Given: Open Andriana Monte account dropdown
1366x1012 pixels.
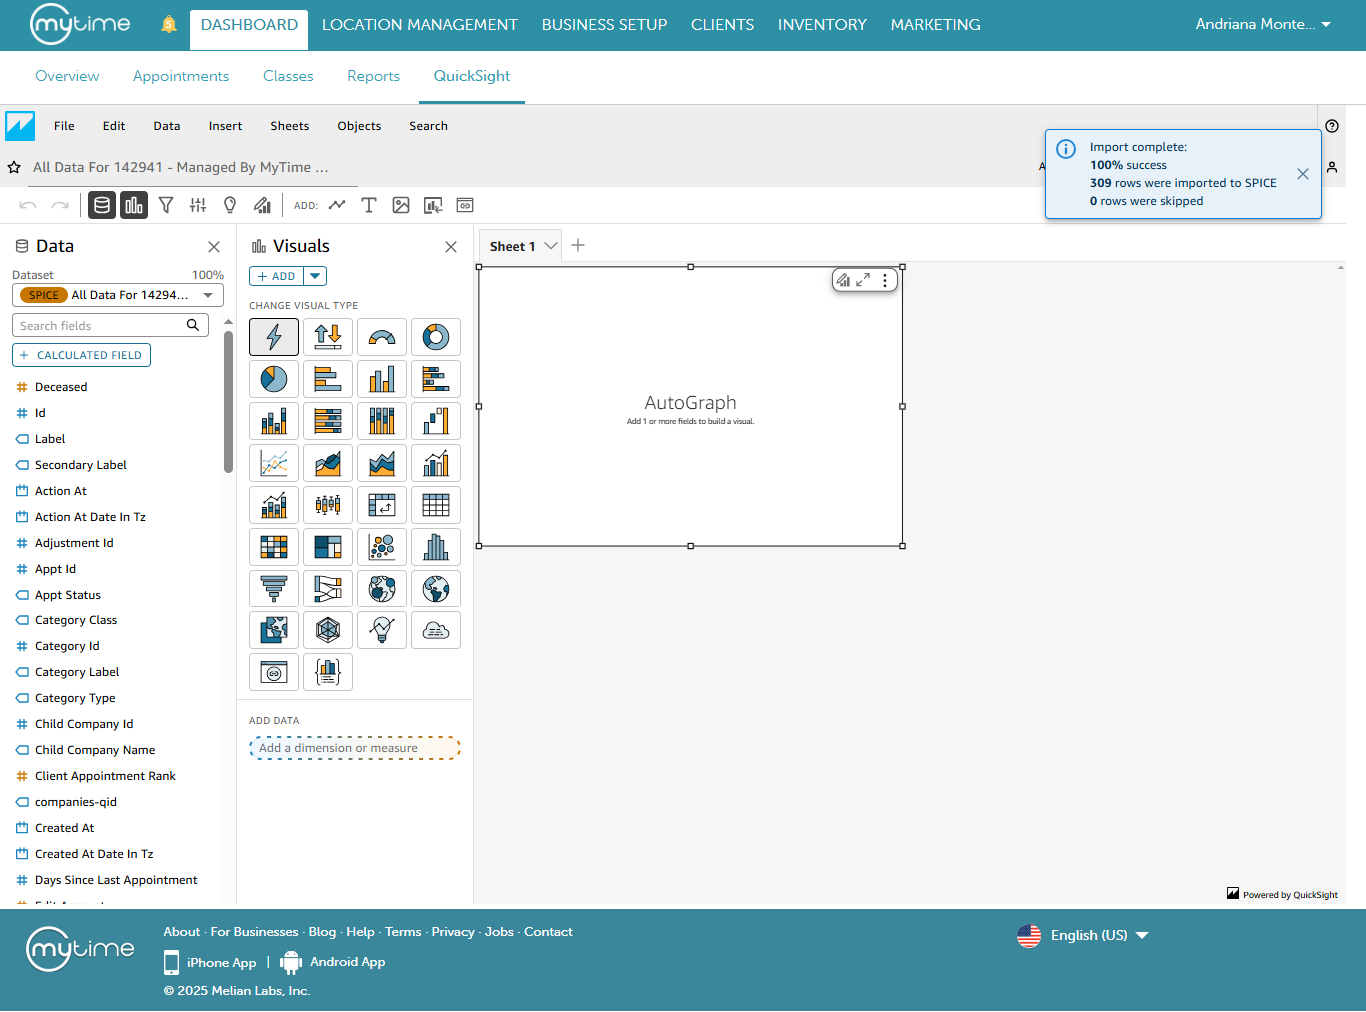Looking at the screenshot, I should [1263, 24].
